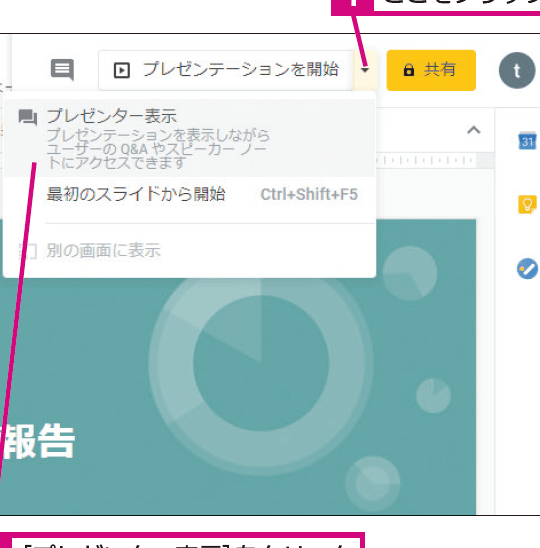Screen dimensions: 540x548
Task: Select プレゼンター表示 from the dropdown menu
Action: pos(189,138)
